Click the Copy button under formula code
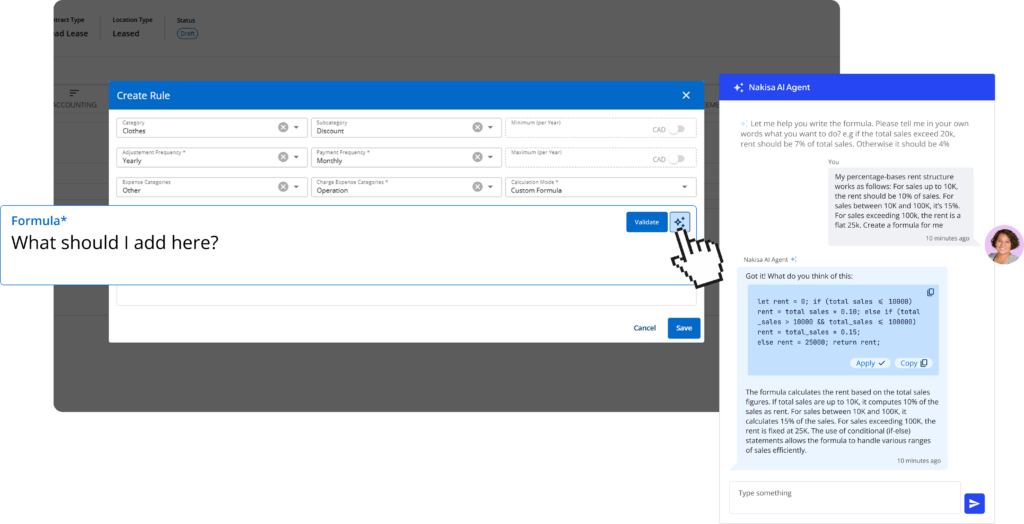 [x=912, y=363]
